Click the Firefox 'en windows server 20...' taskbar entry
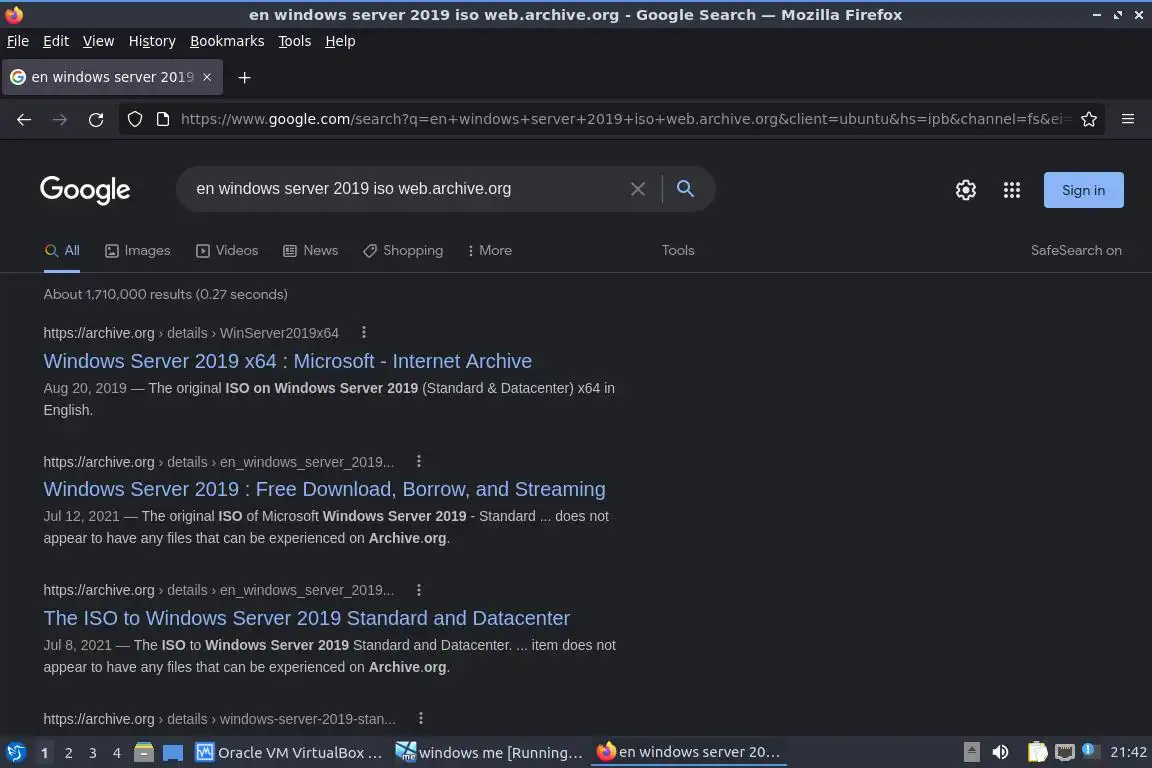Screen dimensions: 1152x768 (x=688, y=753)
